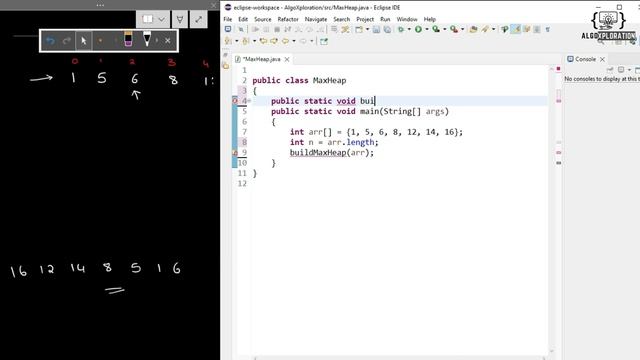The image size is (640, 360).
Task: Click the editor horizontal scrollbar
Action: point(400,358)
